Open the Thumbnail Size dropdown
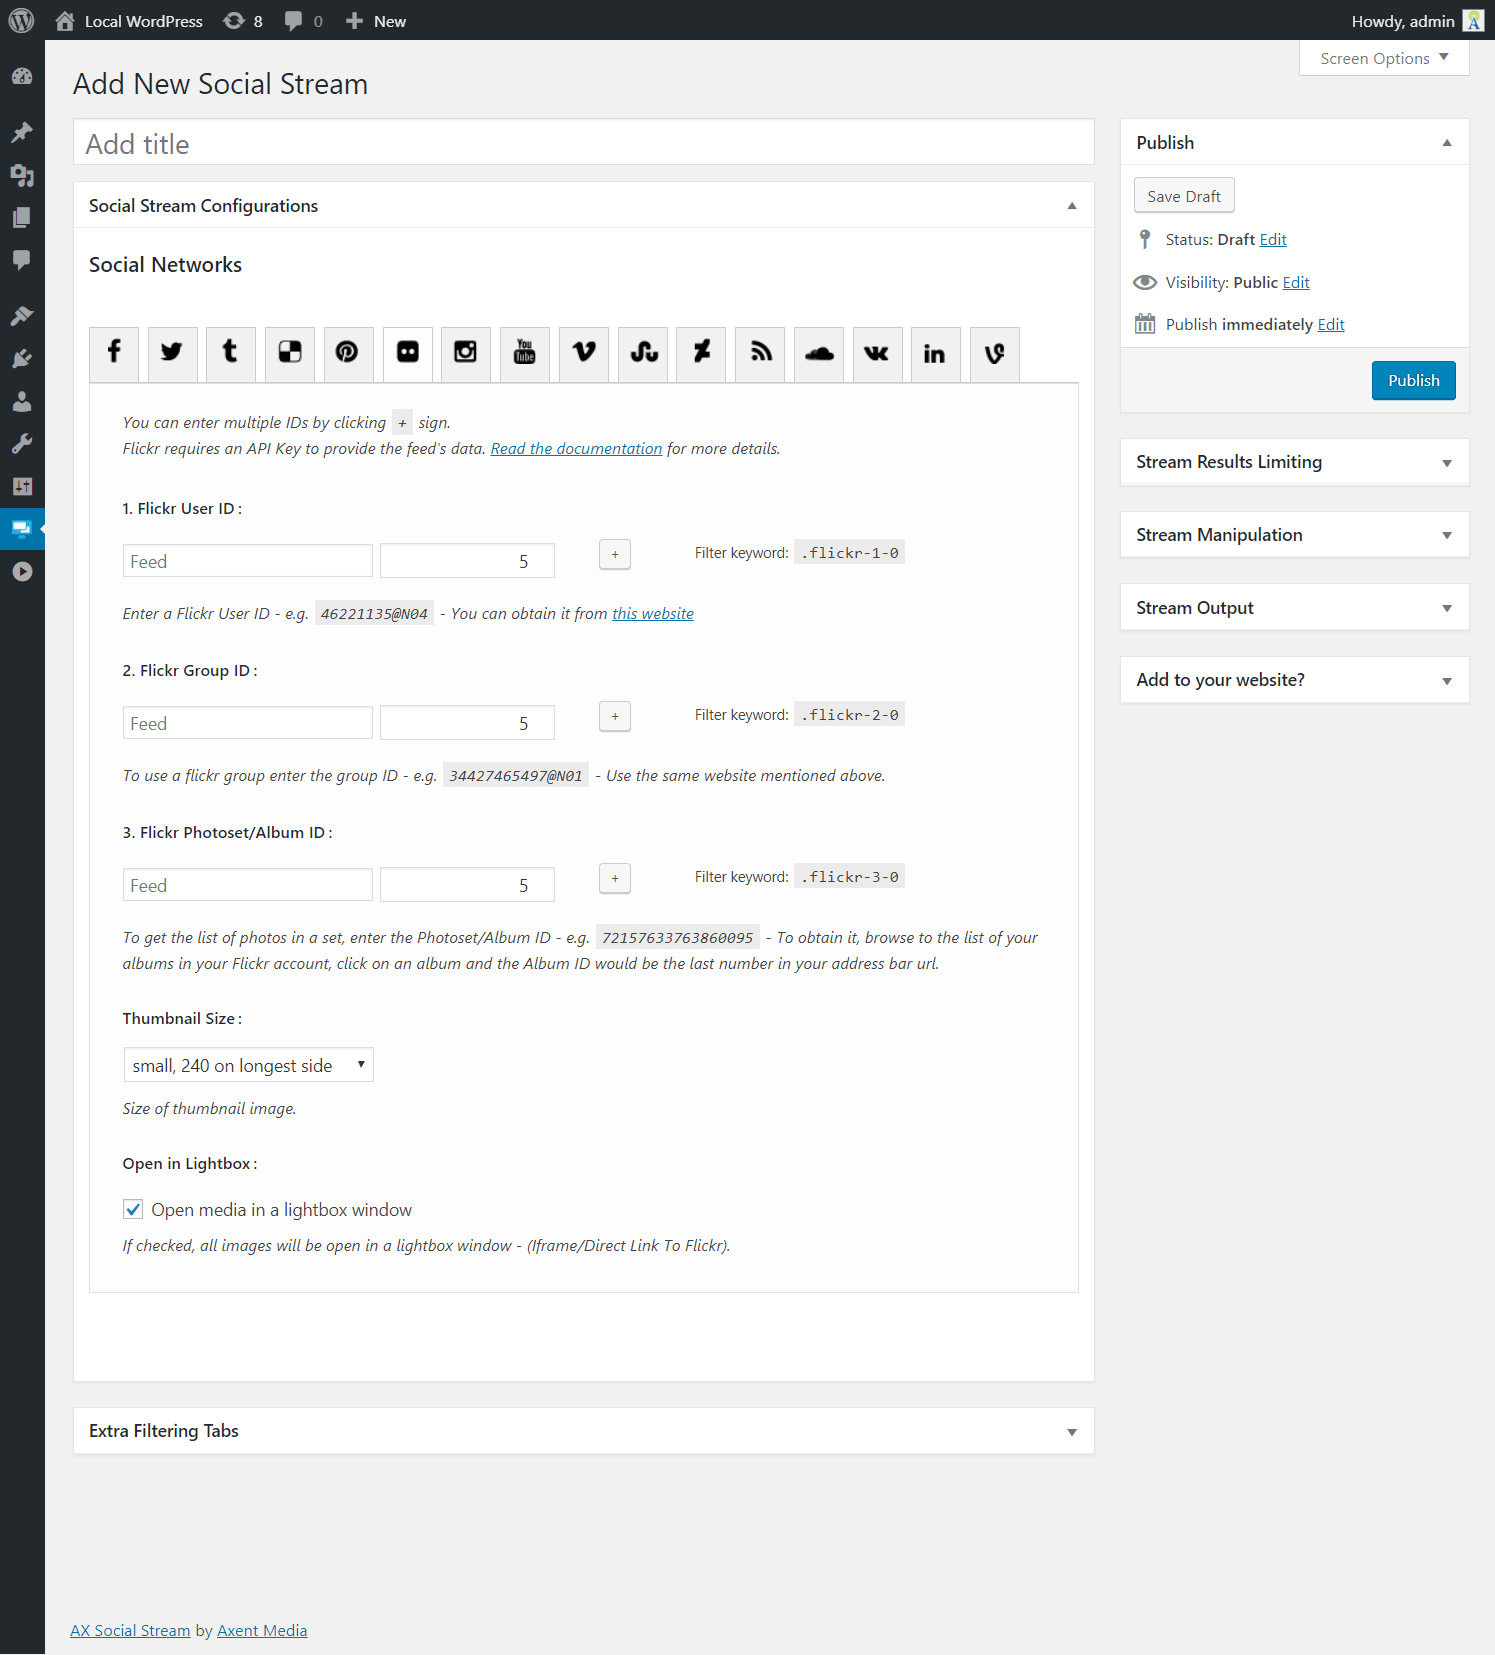 pyautogui.click(x=248, y=1065)
